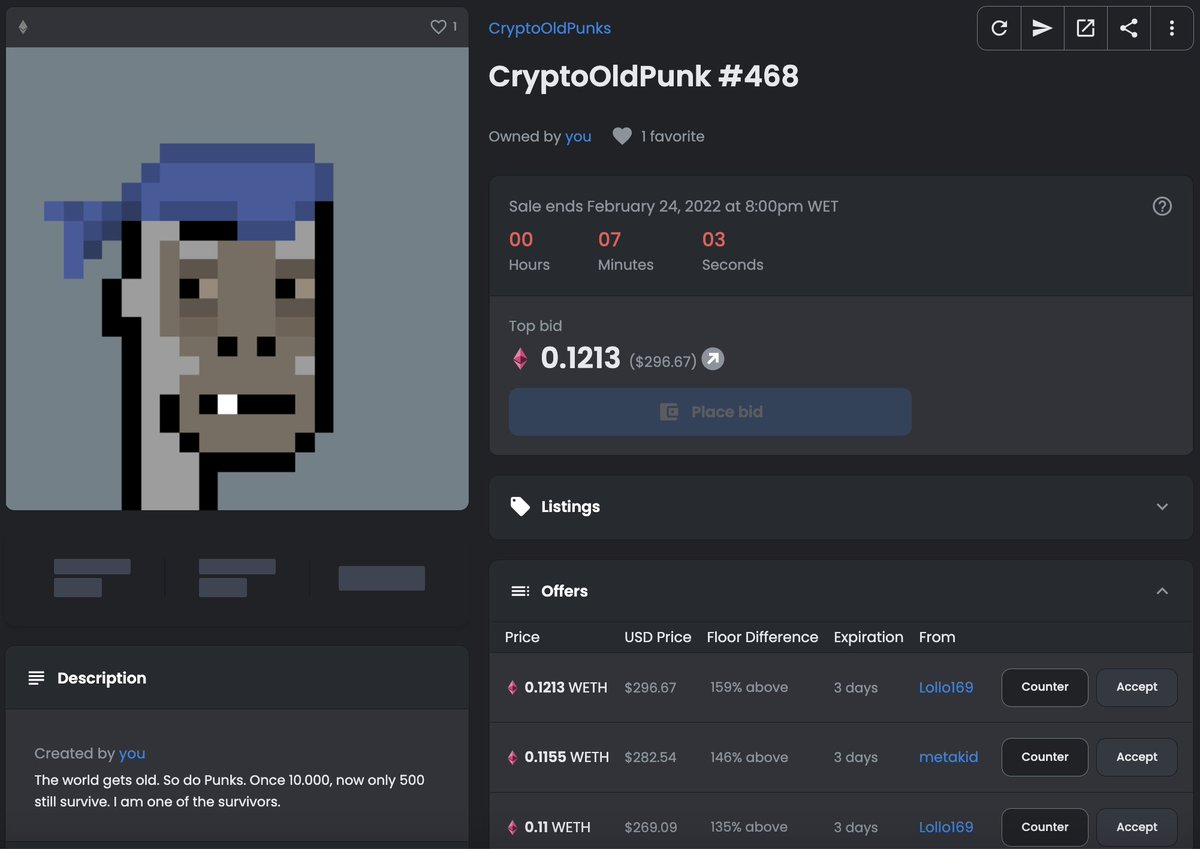Click the grey heart beside 1 favorite
Viewport: 1200px width, 849px height.
pyautogui.click(x=622, y=136)
